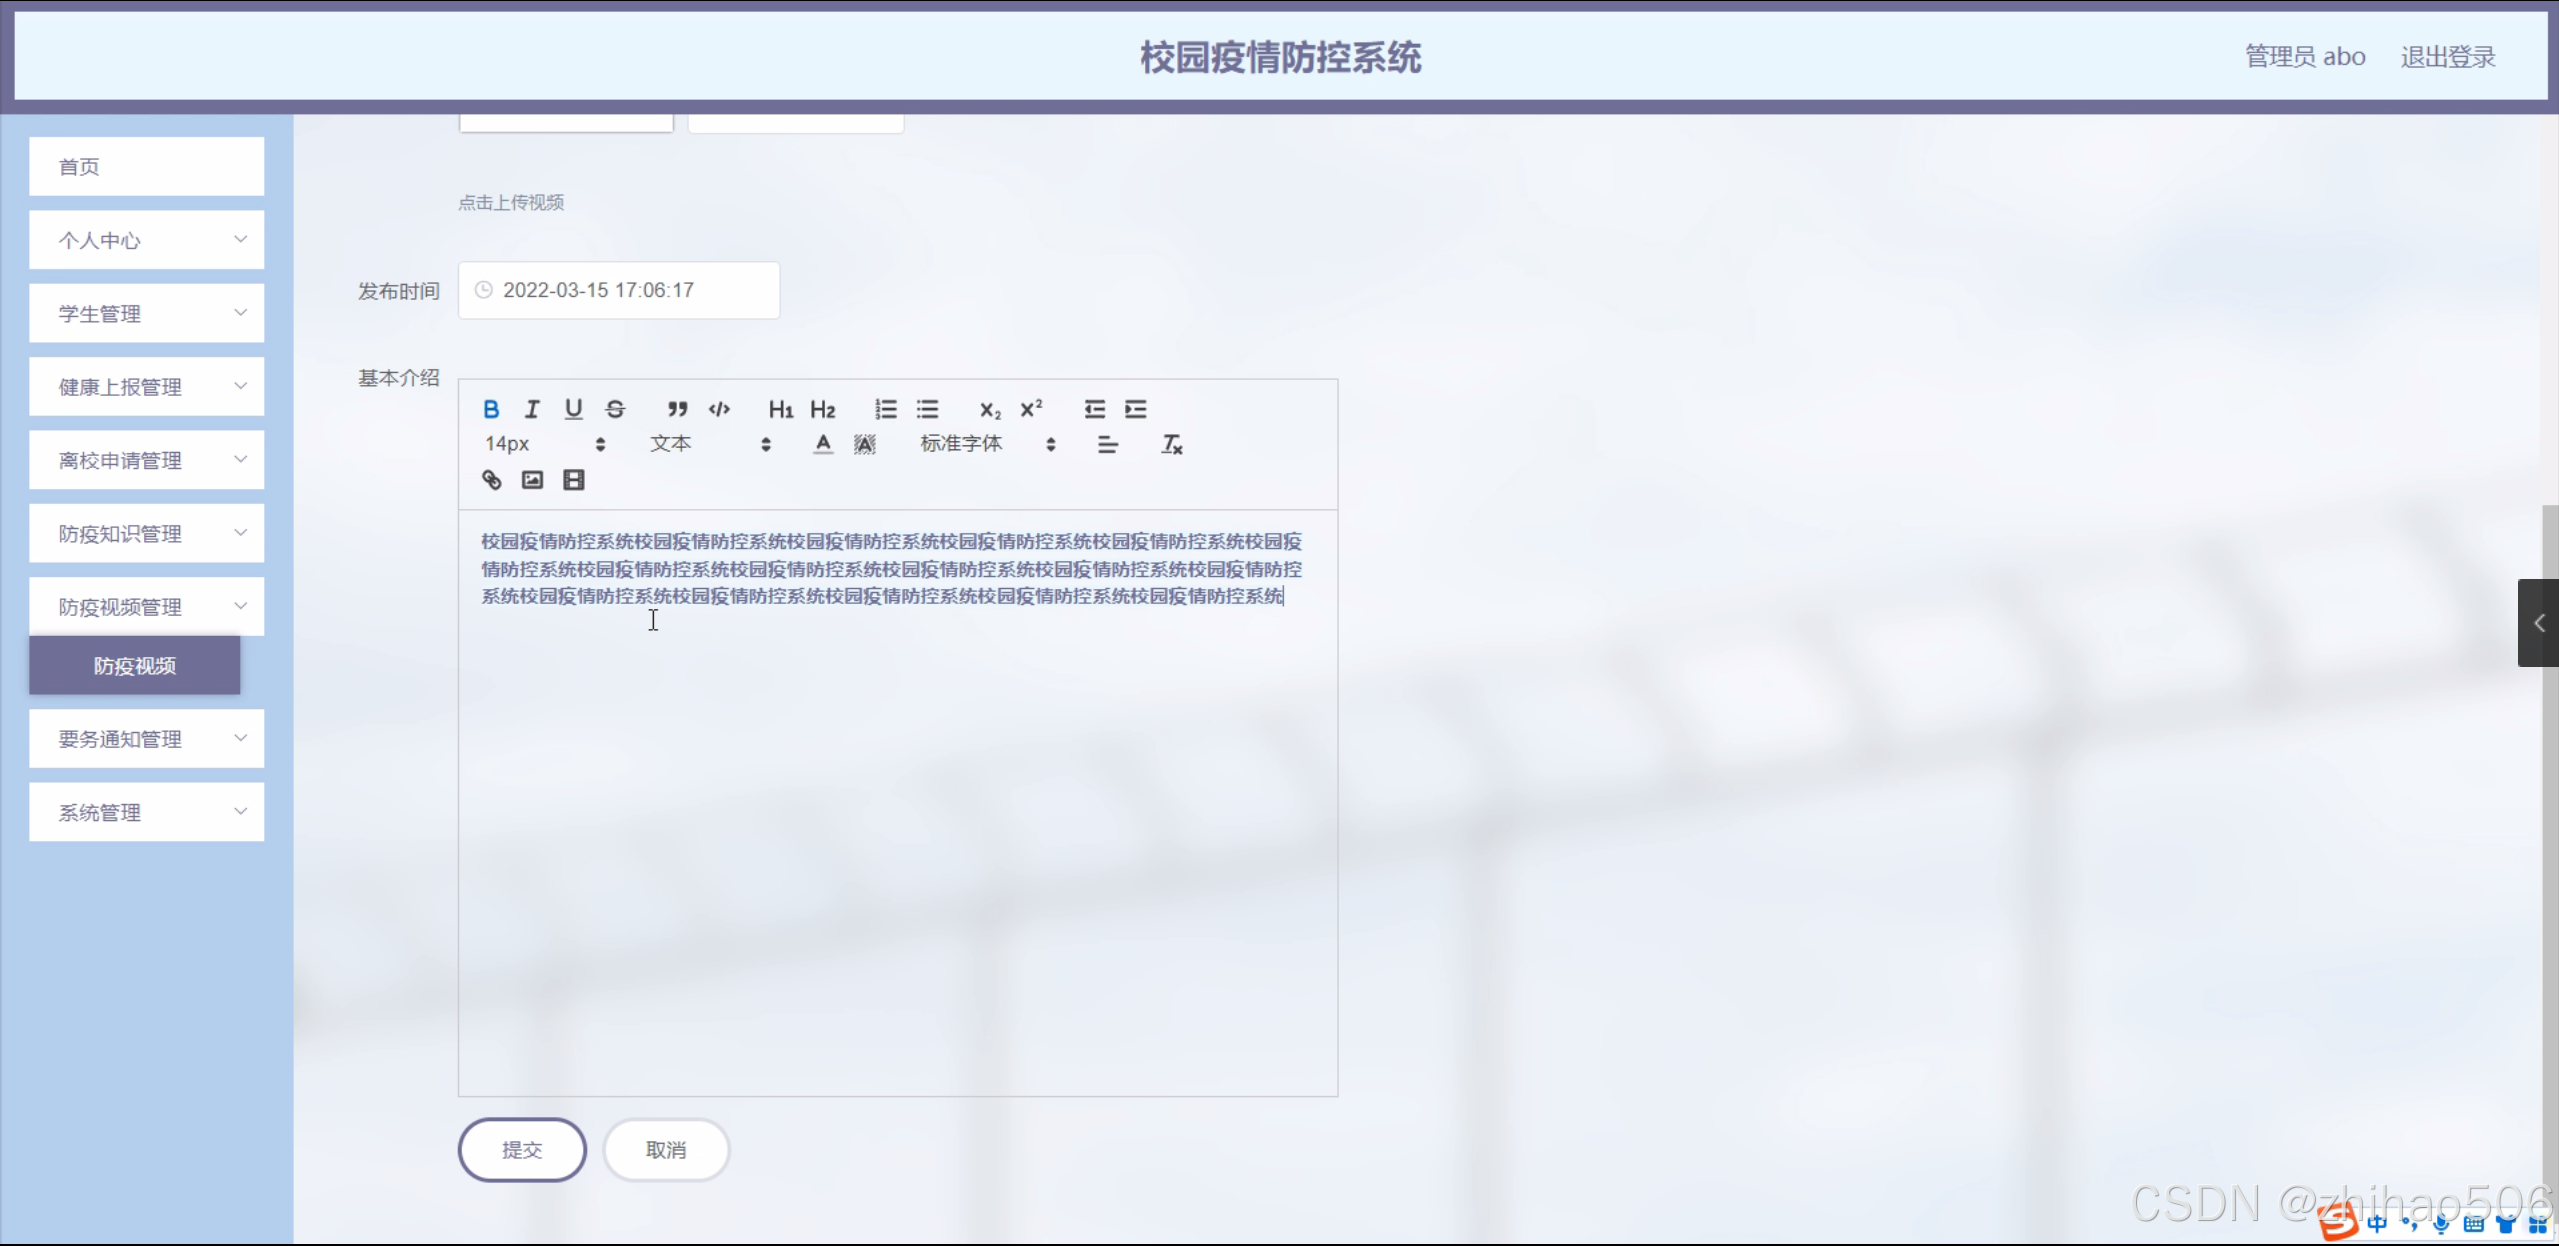The height and width of the screenshot is (1246, 2559).
Task: Insert a video into the editor
Action: [573, 480]
